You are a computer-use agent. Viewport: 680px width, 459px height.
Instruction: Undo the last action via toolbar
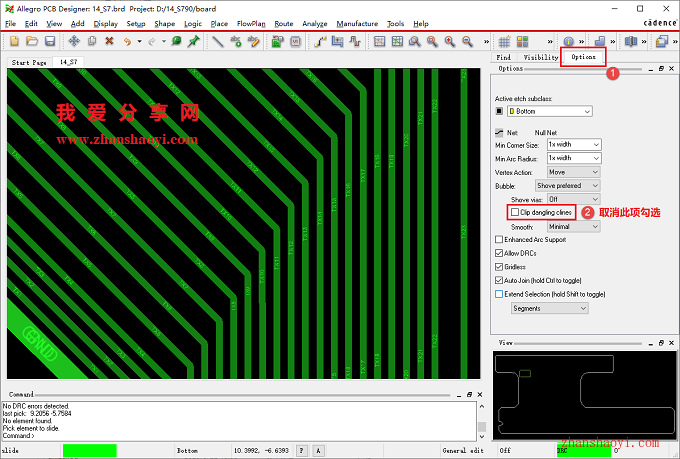127,41
